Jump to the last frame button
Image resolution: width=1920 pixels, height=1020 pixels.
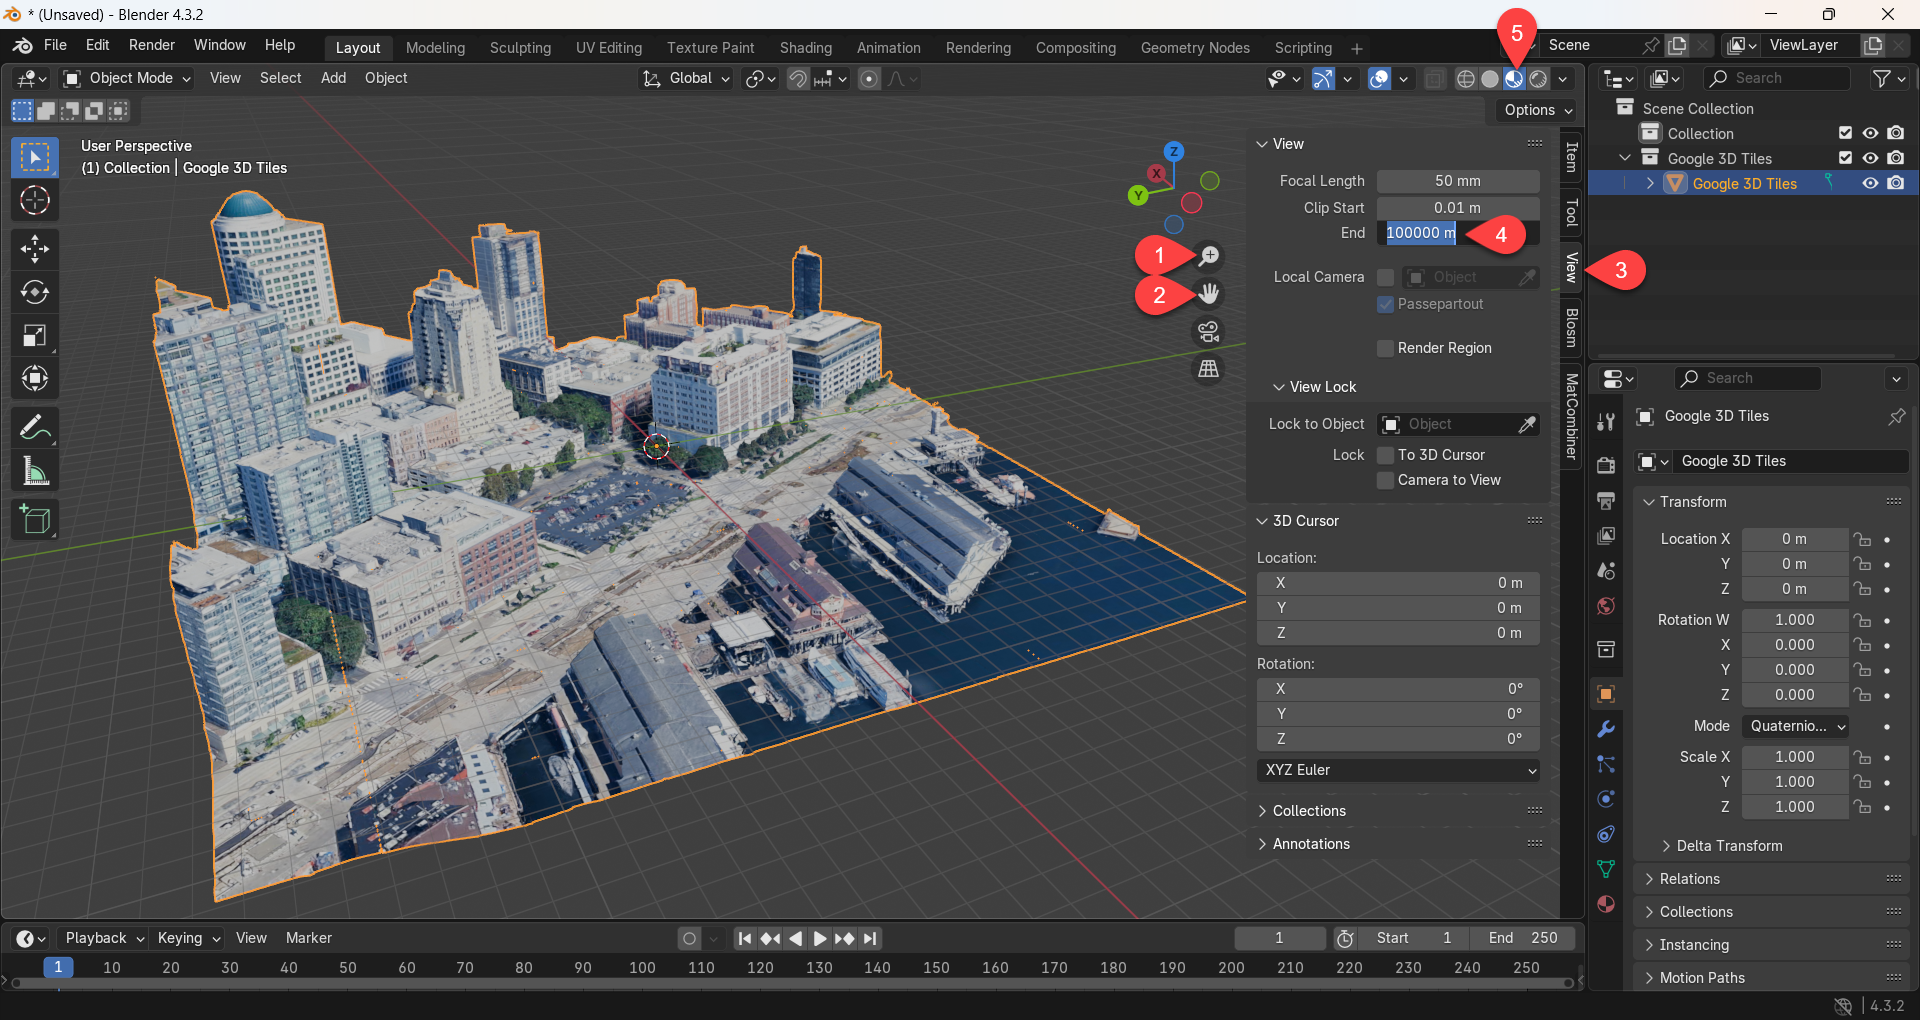tap(870, 939)
